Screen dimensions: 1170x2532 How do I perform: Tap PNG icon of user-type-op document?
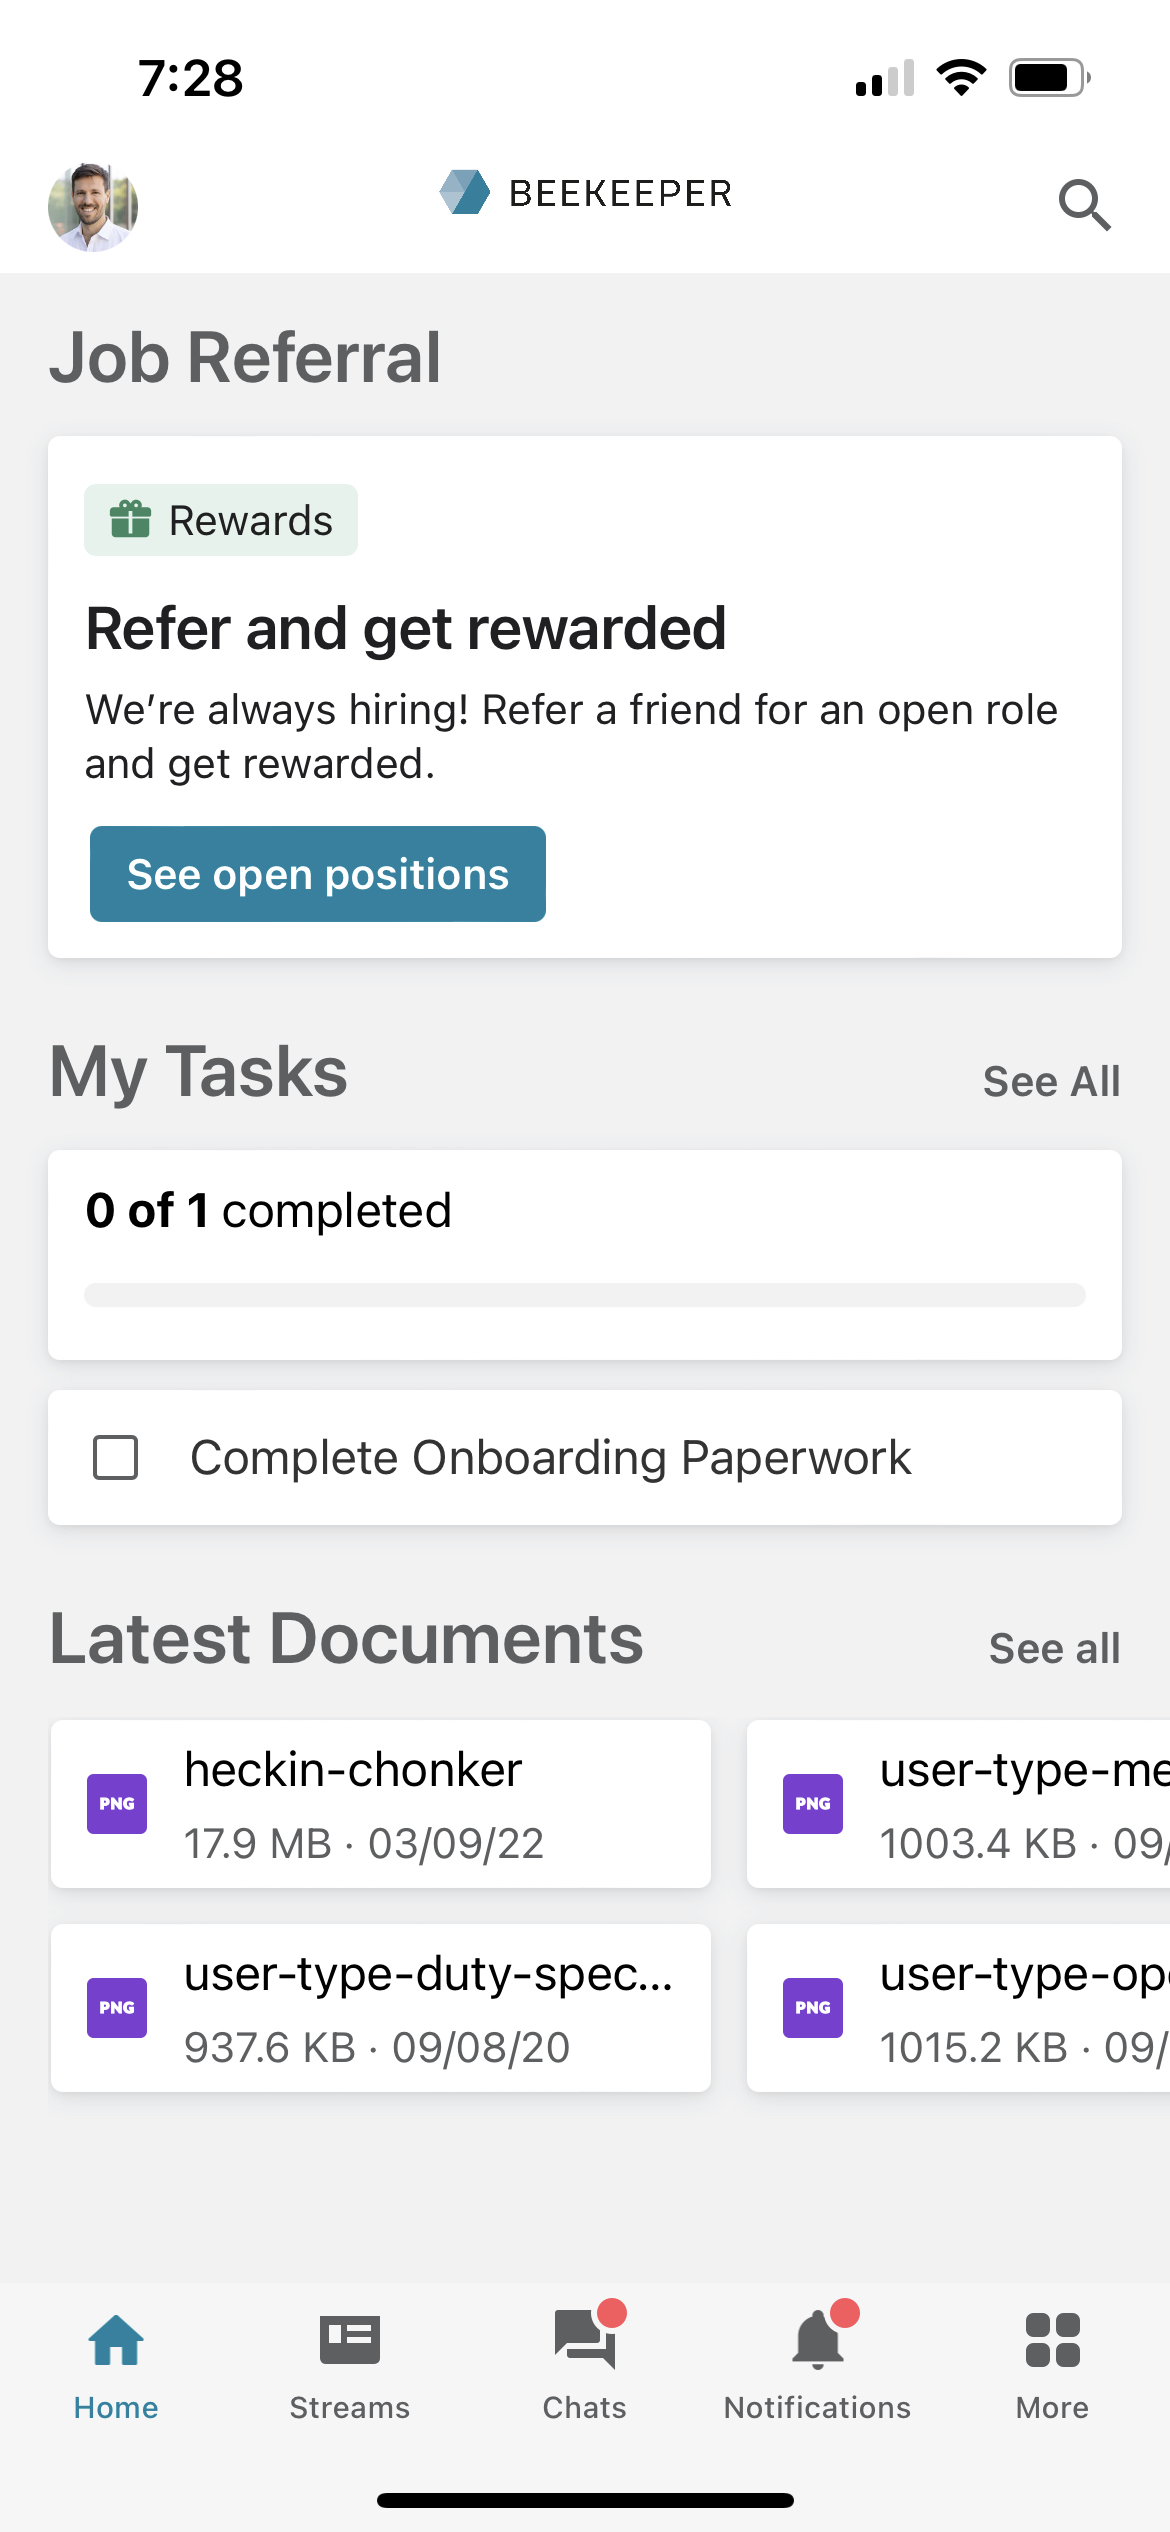(813, 2008)
